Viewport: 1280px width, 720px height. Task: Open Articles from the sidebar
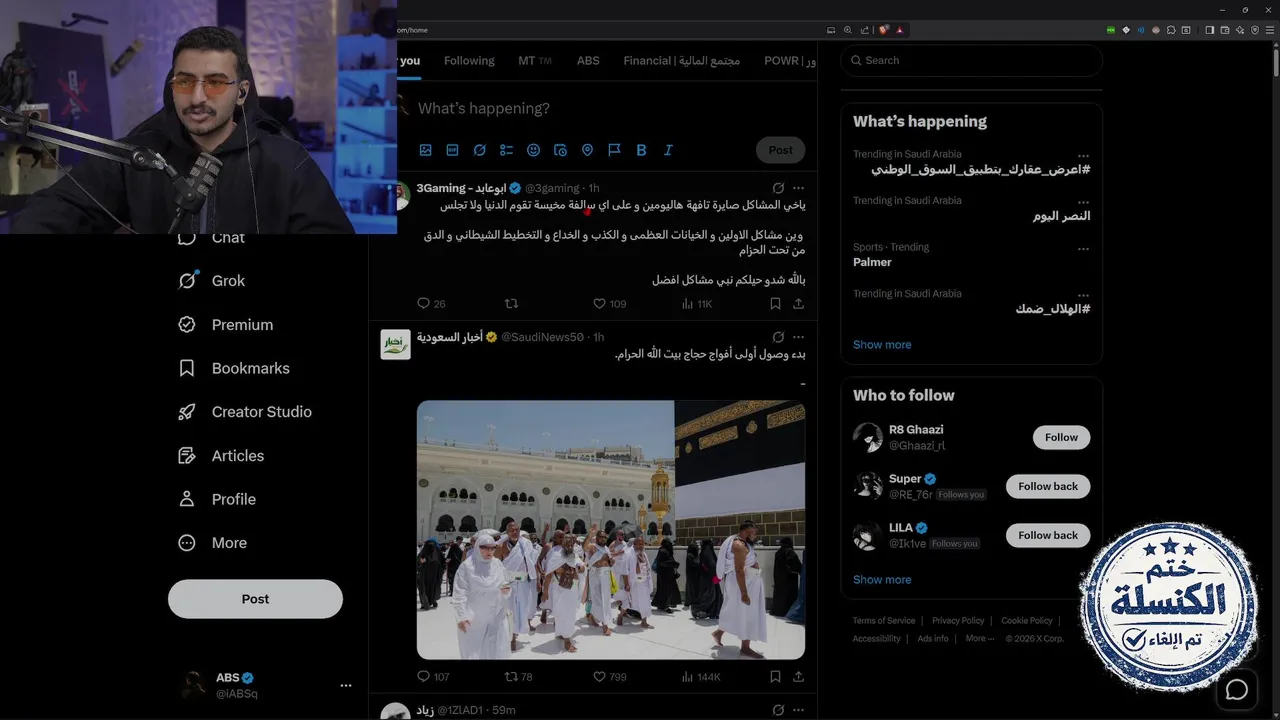coord(221,456)
